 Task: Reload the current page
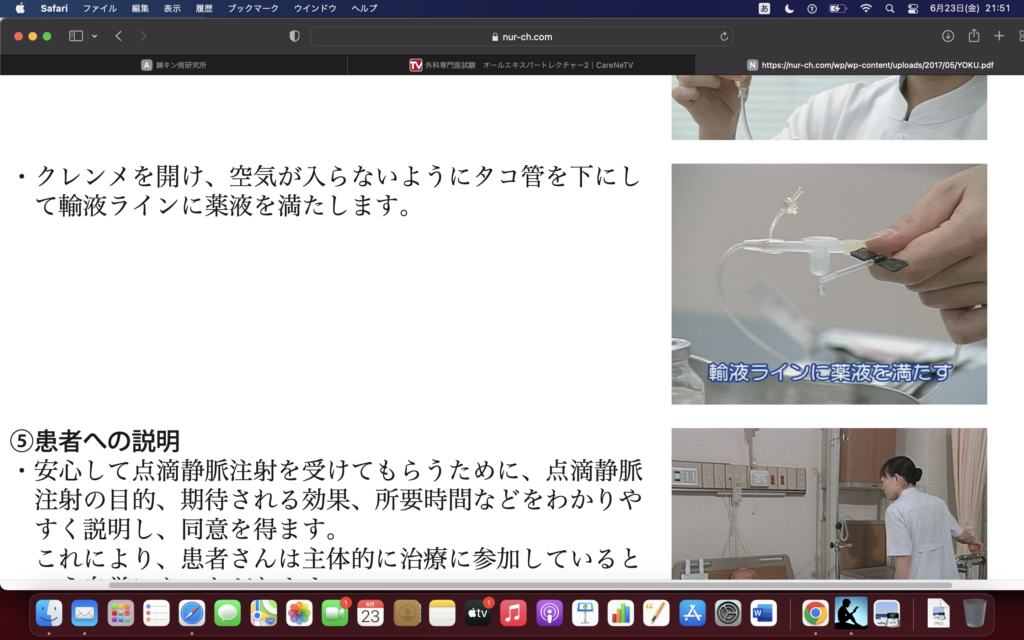[x=724, y=35]
